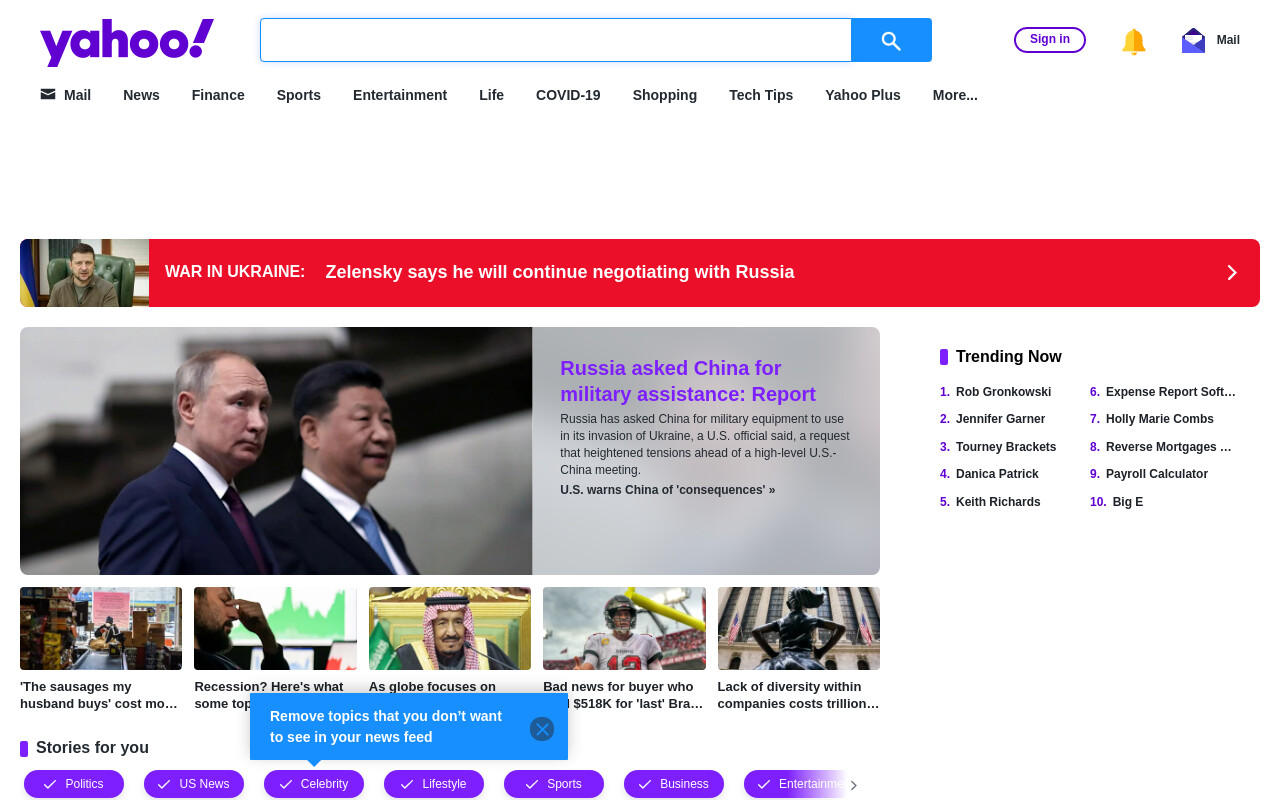Open the Zelensky negotiating with Russia headline
The width and height of the screenshot is (1280, 800).
[560, 272]
